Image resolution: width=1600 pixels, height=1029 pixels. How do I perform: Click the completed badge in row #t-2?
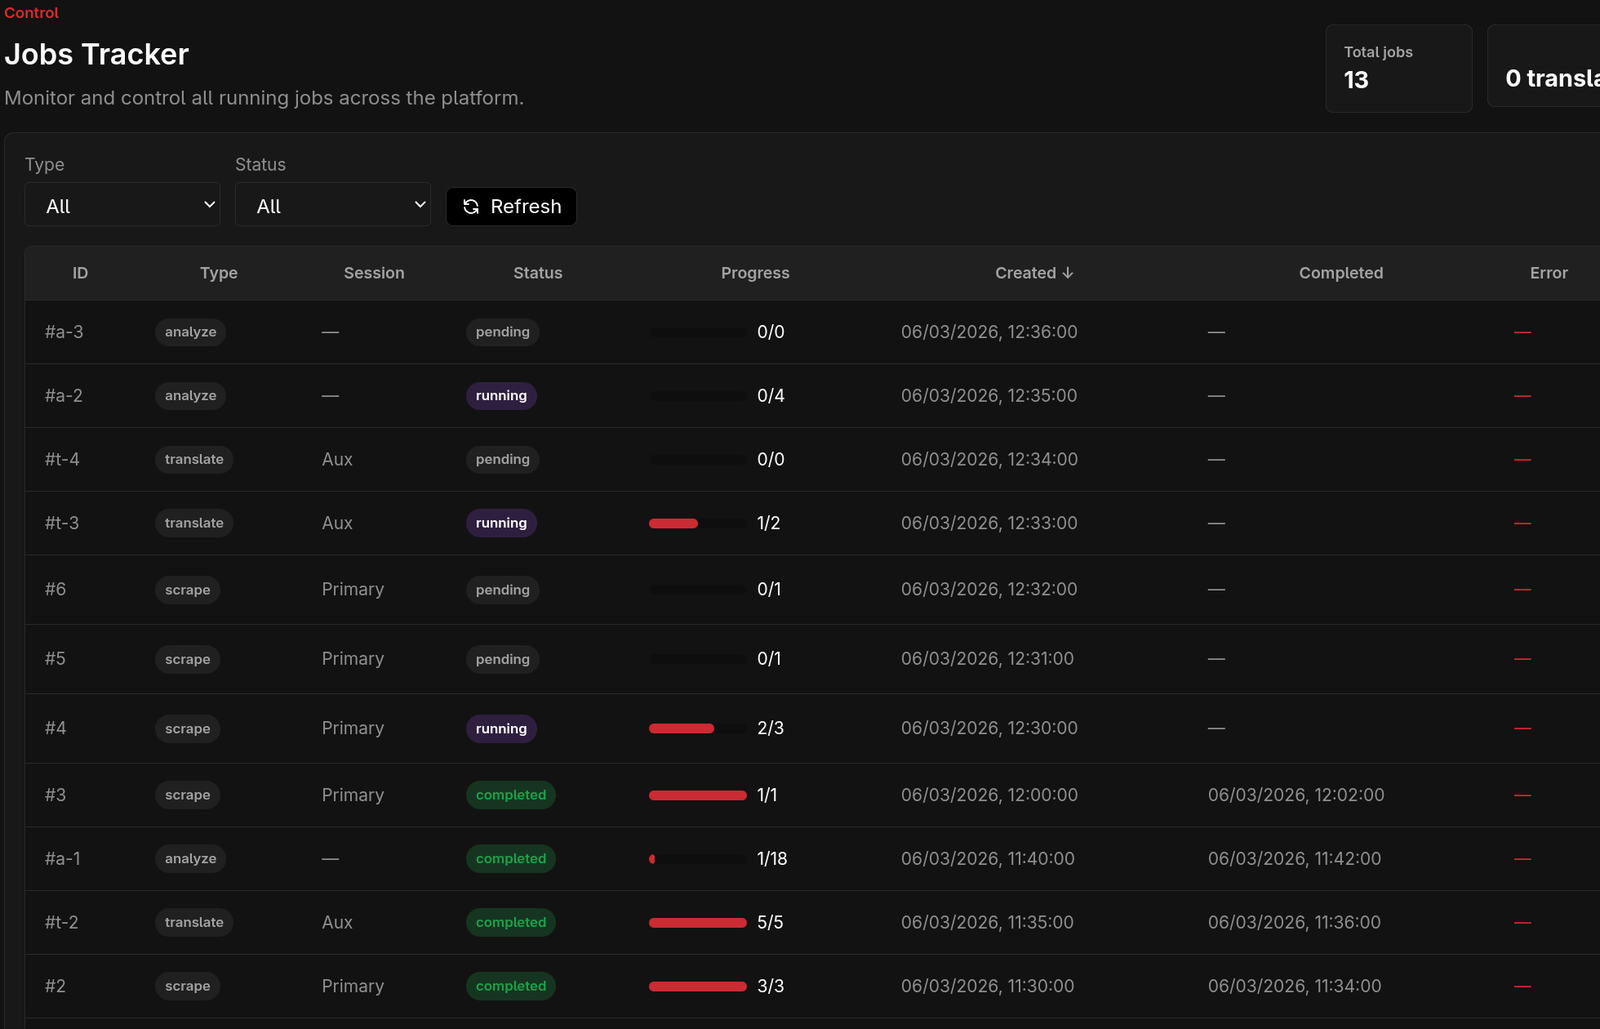click(x=511, y=923)
